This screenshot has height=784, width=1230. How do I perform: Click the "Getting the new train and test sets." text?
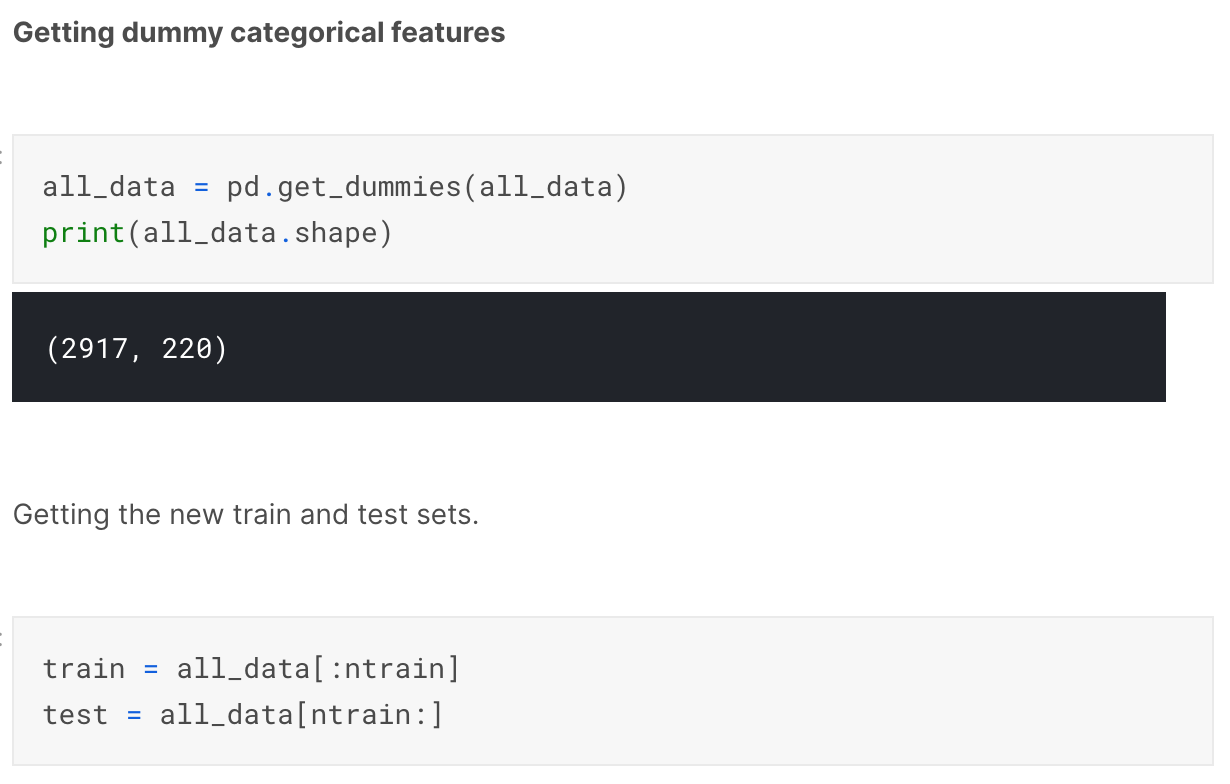(x=246, y=516)
